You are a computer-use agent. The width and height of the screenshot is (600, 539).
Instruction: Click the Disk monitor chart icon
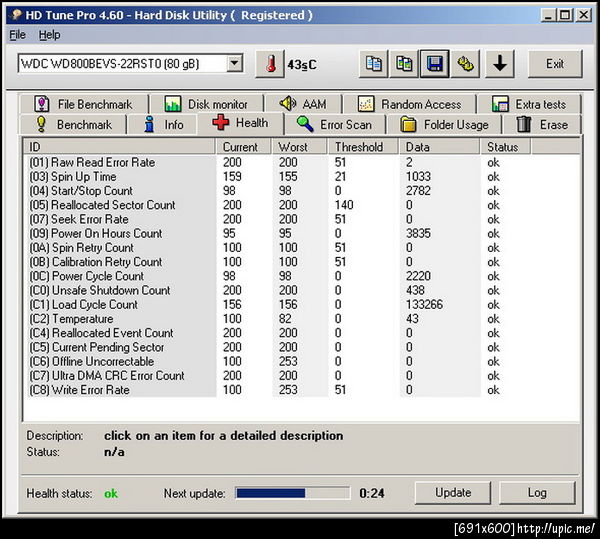(173, 104)
